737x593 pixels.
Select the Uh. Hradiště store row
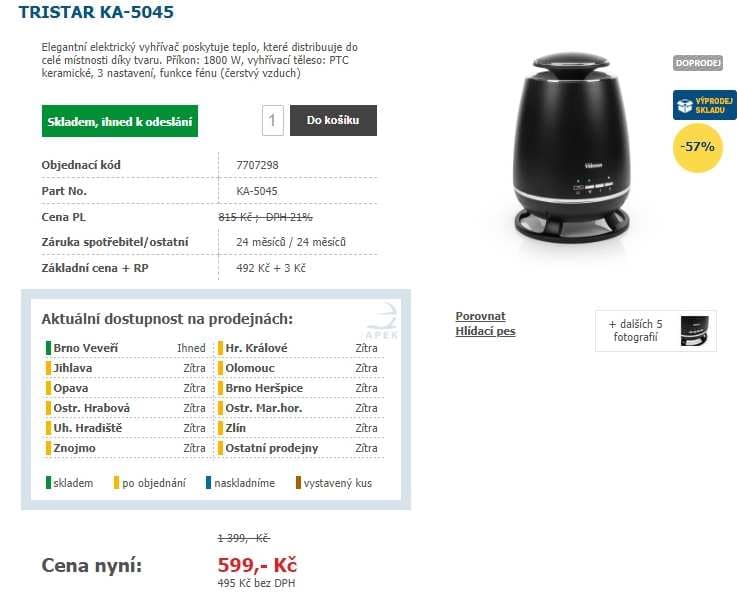click(x=125, y=428)
